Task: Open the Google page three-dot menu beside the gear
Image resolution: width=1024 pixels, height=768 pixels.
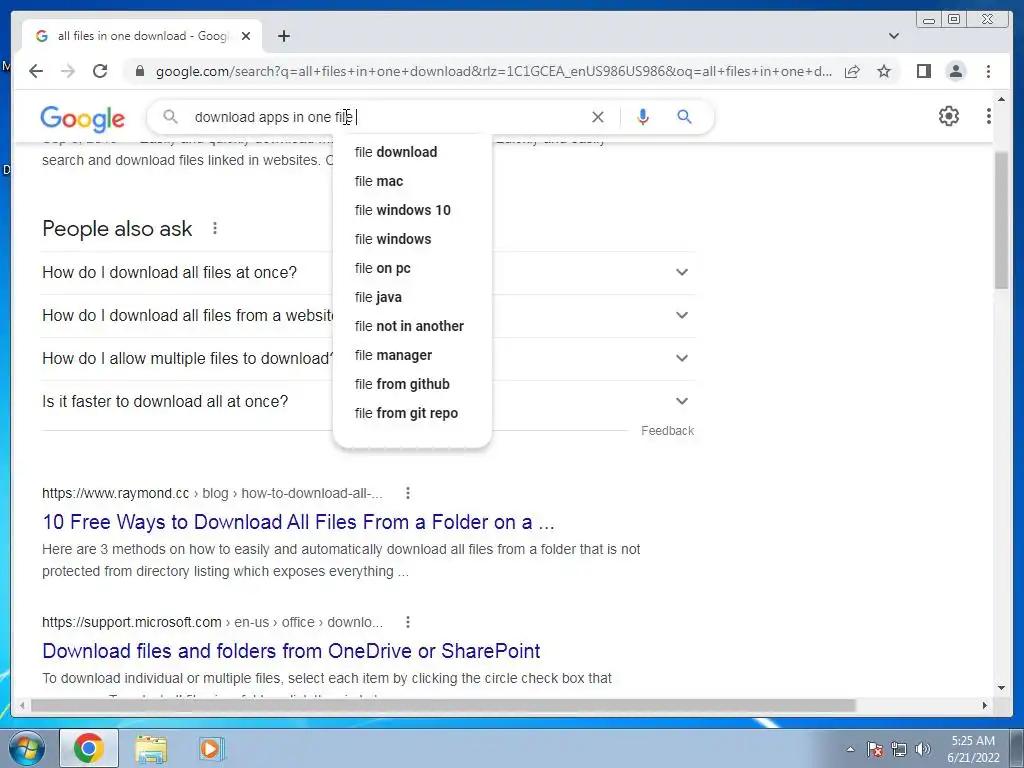Action: click(989, 116)
